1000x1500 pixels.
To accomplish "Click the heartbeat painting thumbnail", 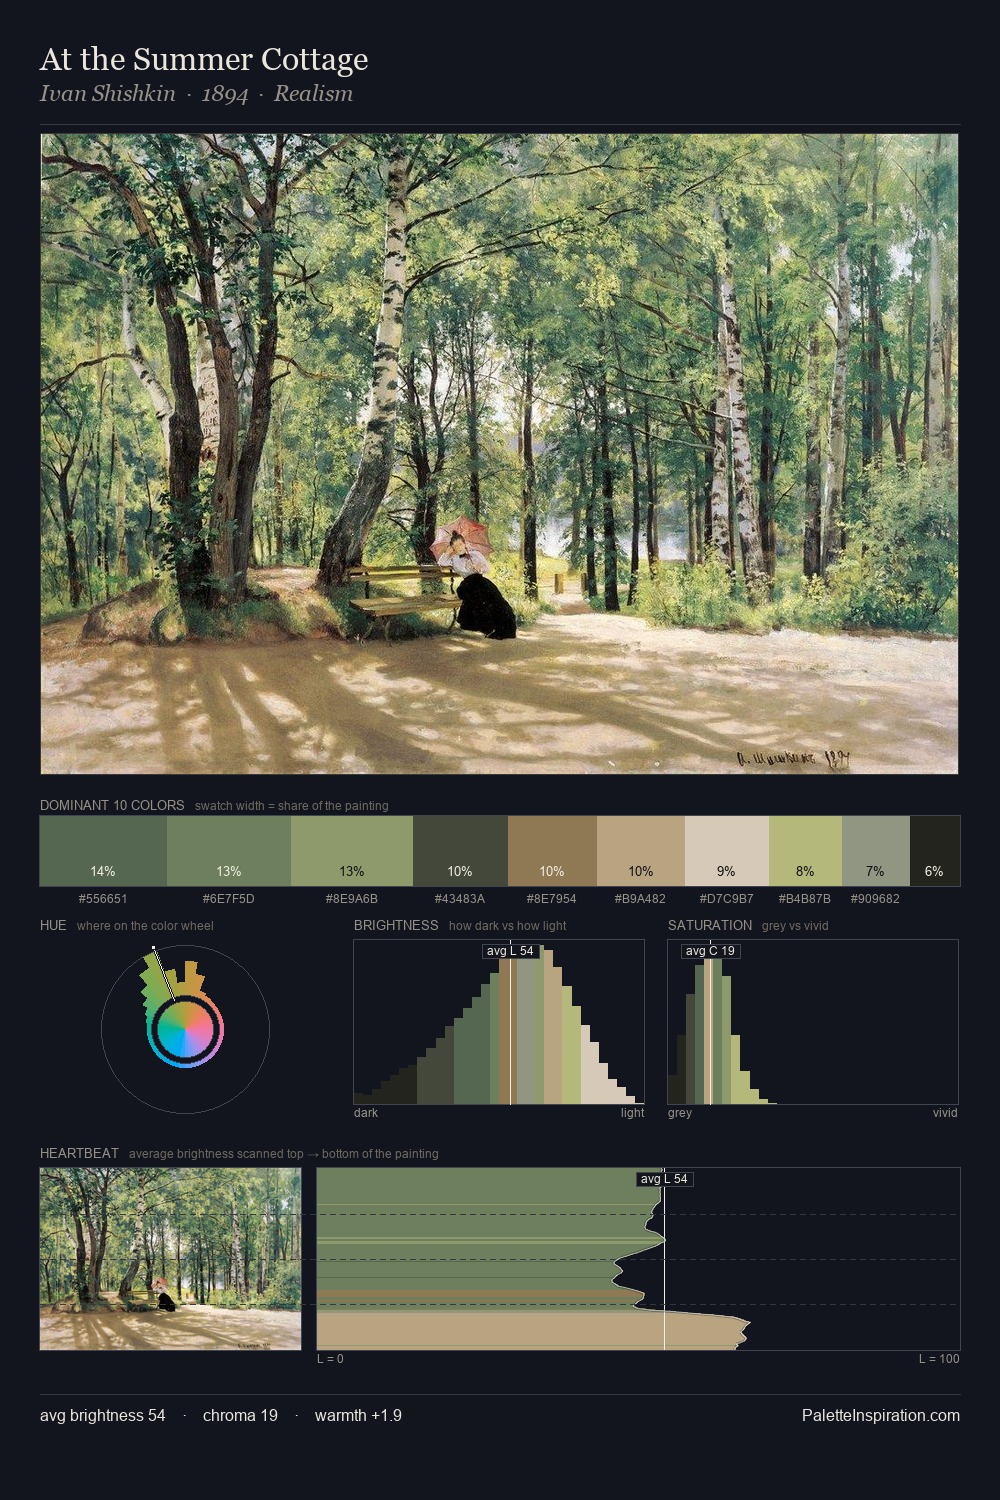I will 170,1259.
